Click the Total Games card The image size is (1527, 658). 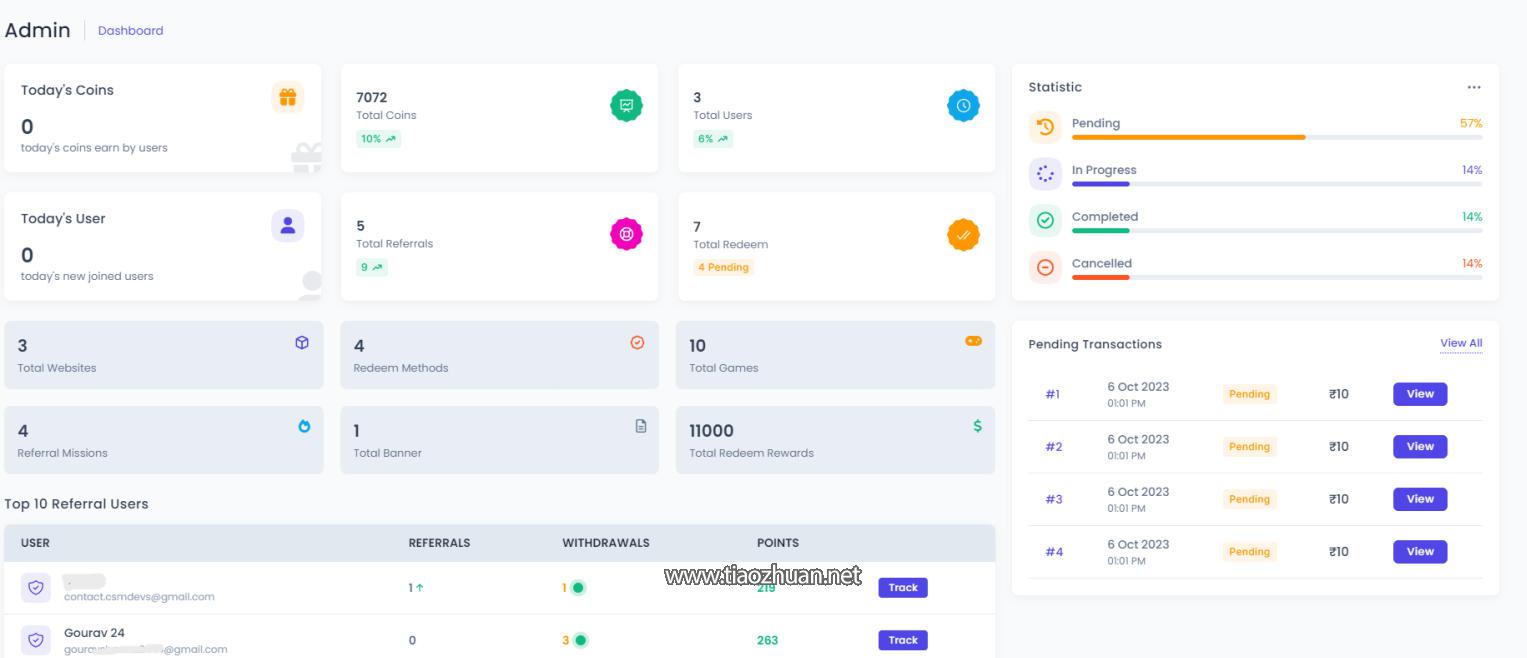(835, 355)
